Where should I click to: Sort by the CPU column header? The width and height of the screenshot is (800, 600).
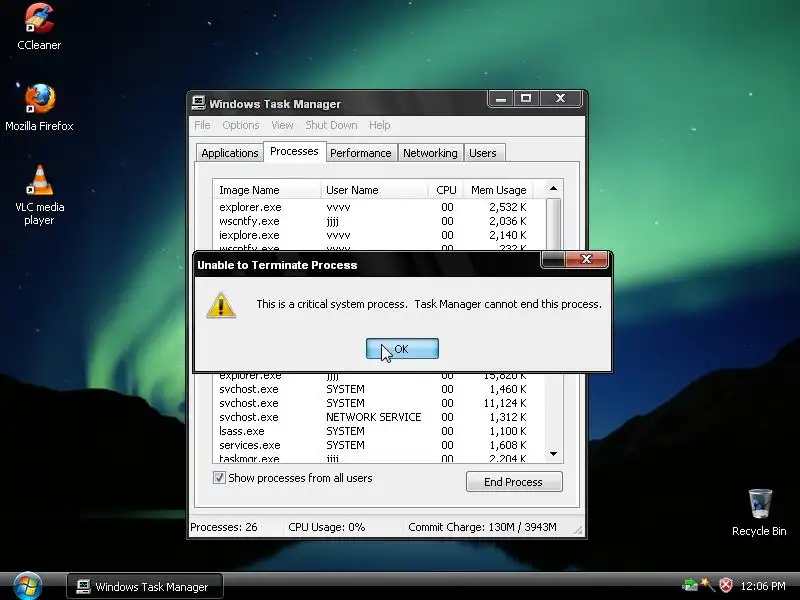pyautogui.click(x=445, y=190)
